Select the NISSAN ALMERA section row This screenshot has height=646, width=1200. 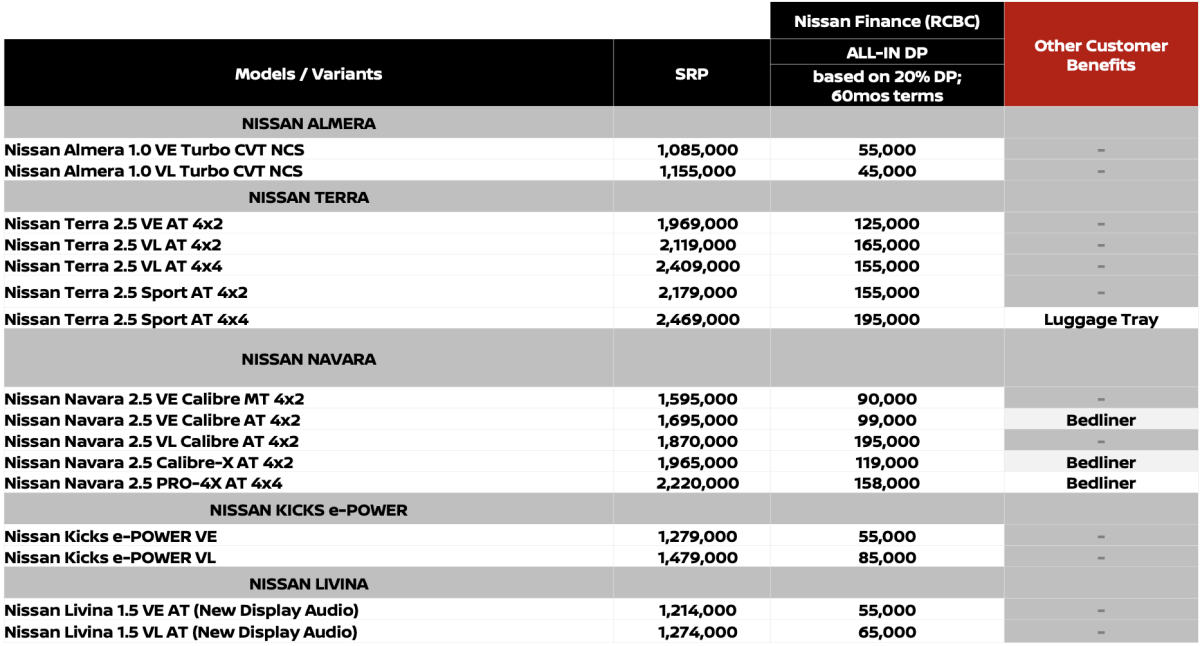(x=308, y=124)
